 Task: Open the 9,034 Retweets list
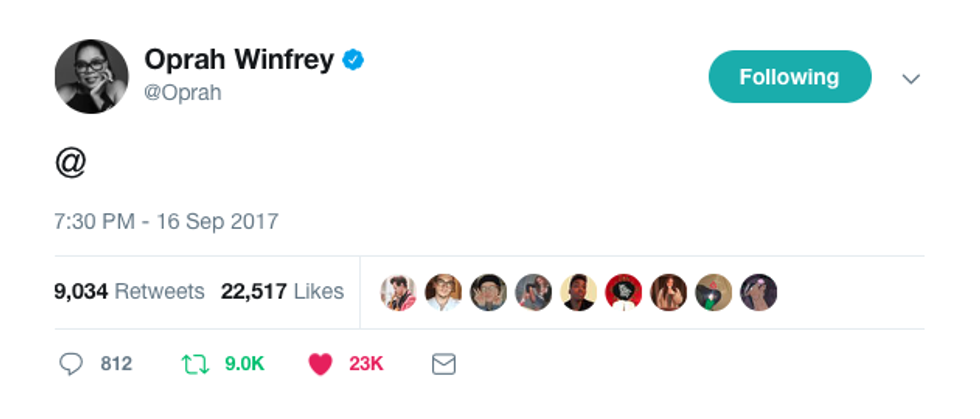(x=129, y=292)
